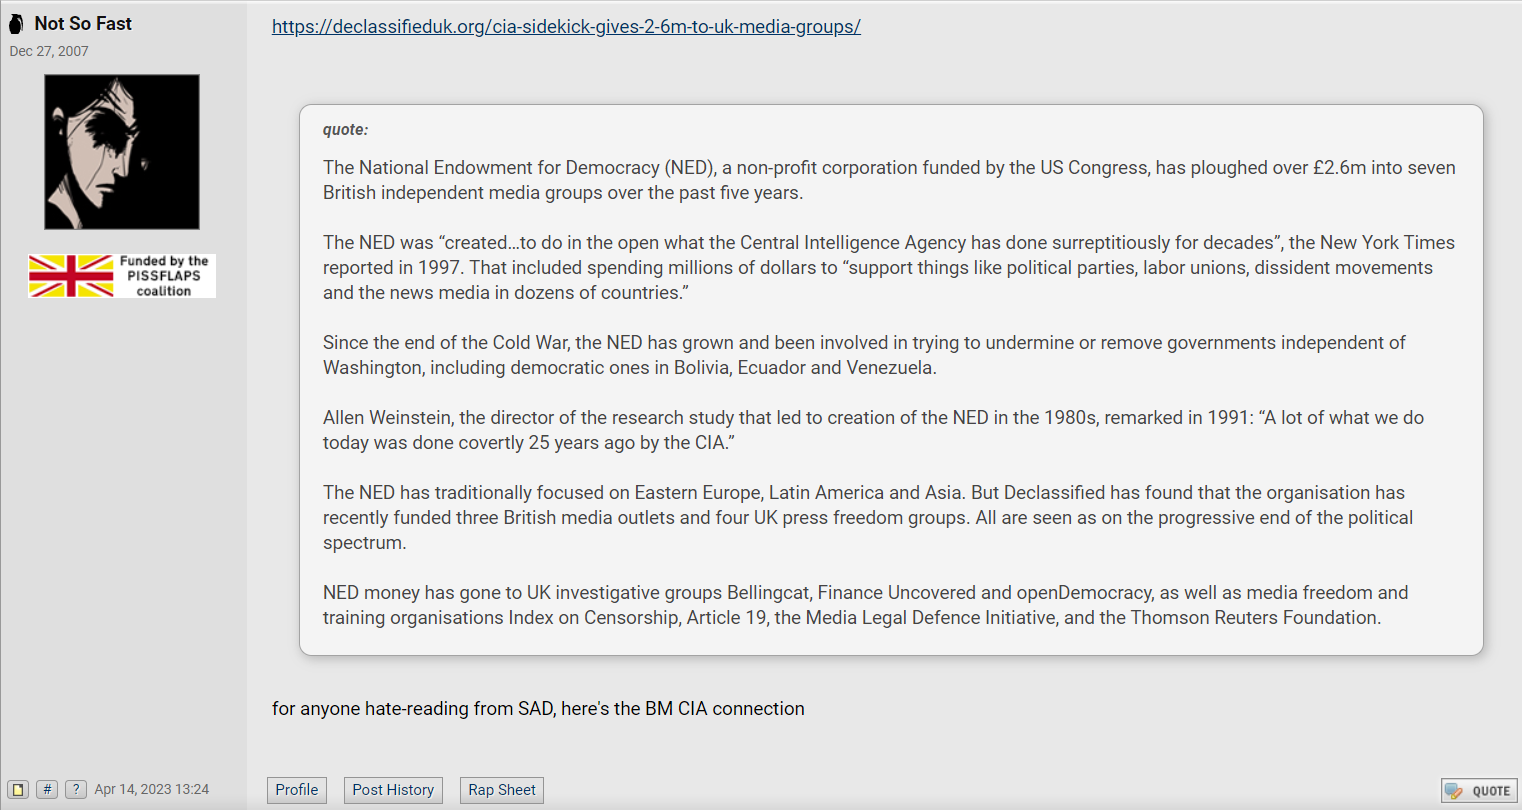This screenshot has height=810, width=1522.
Task: Click the paragraph mentioning Allen Weinstein
Action: [873, 430]
